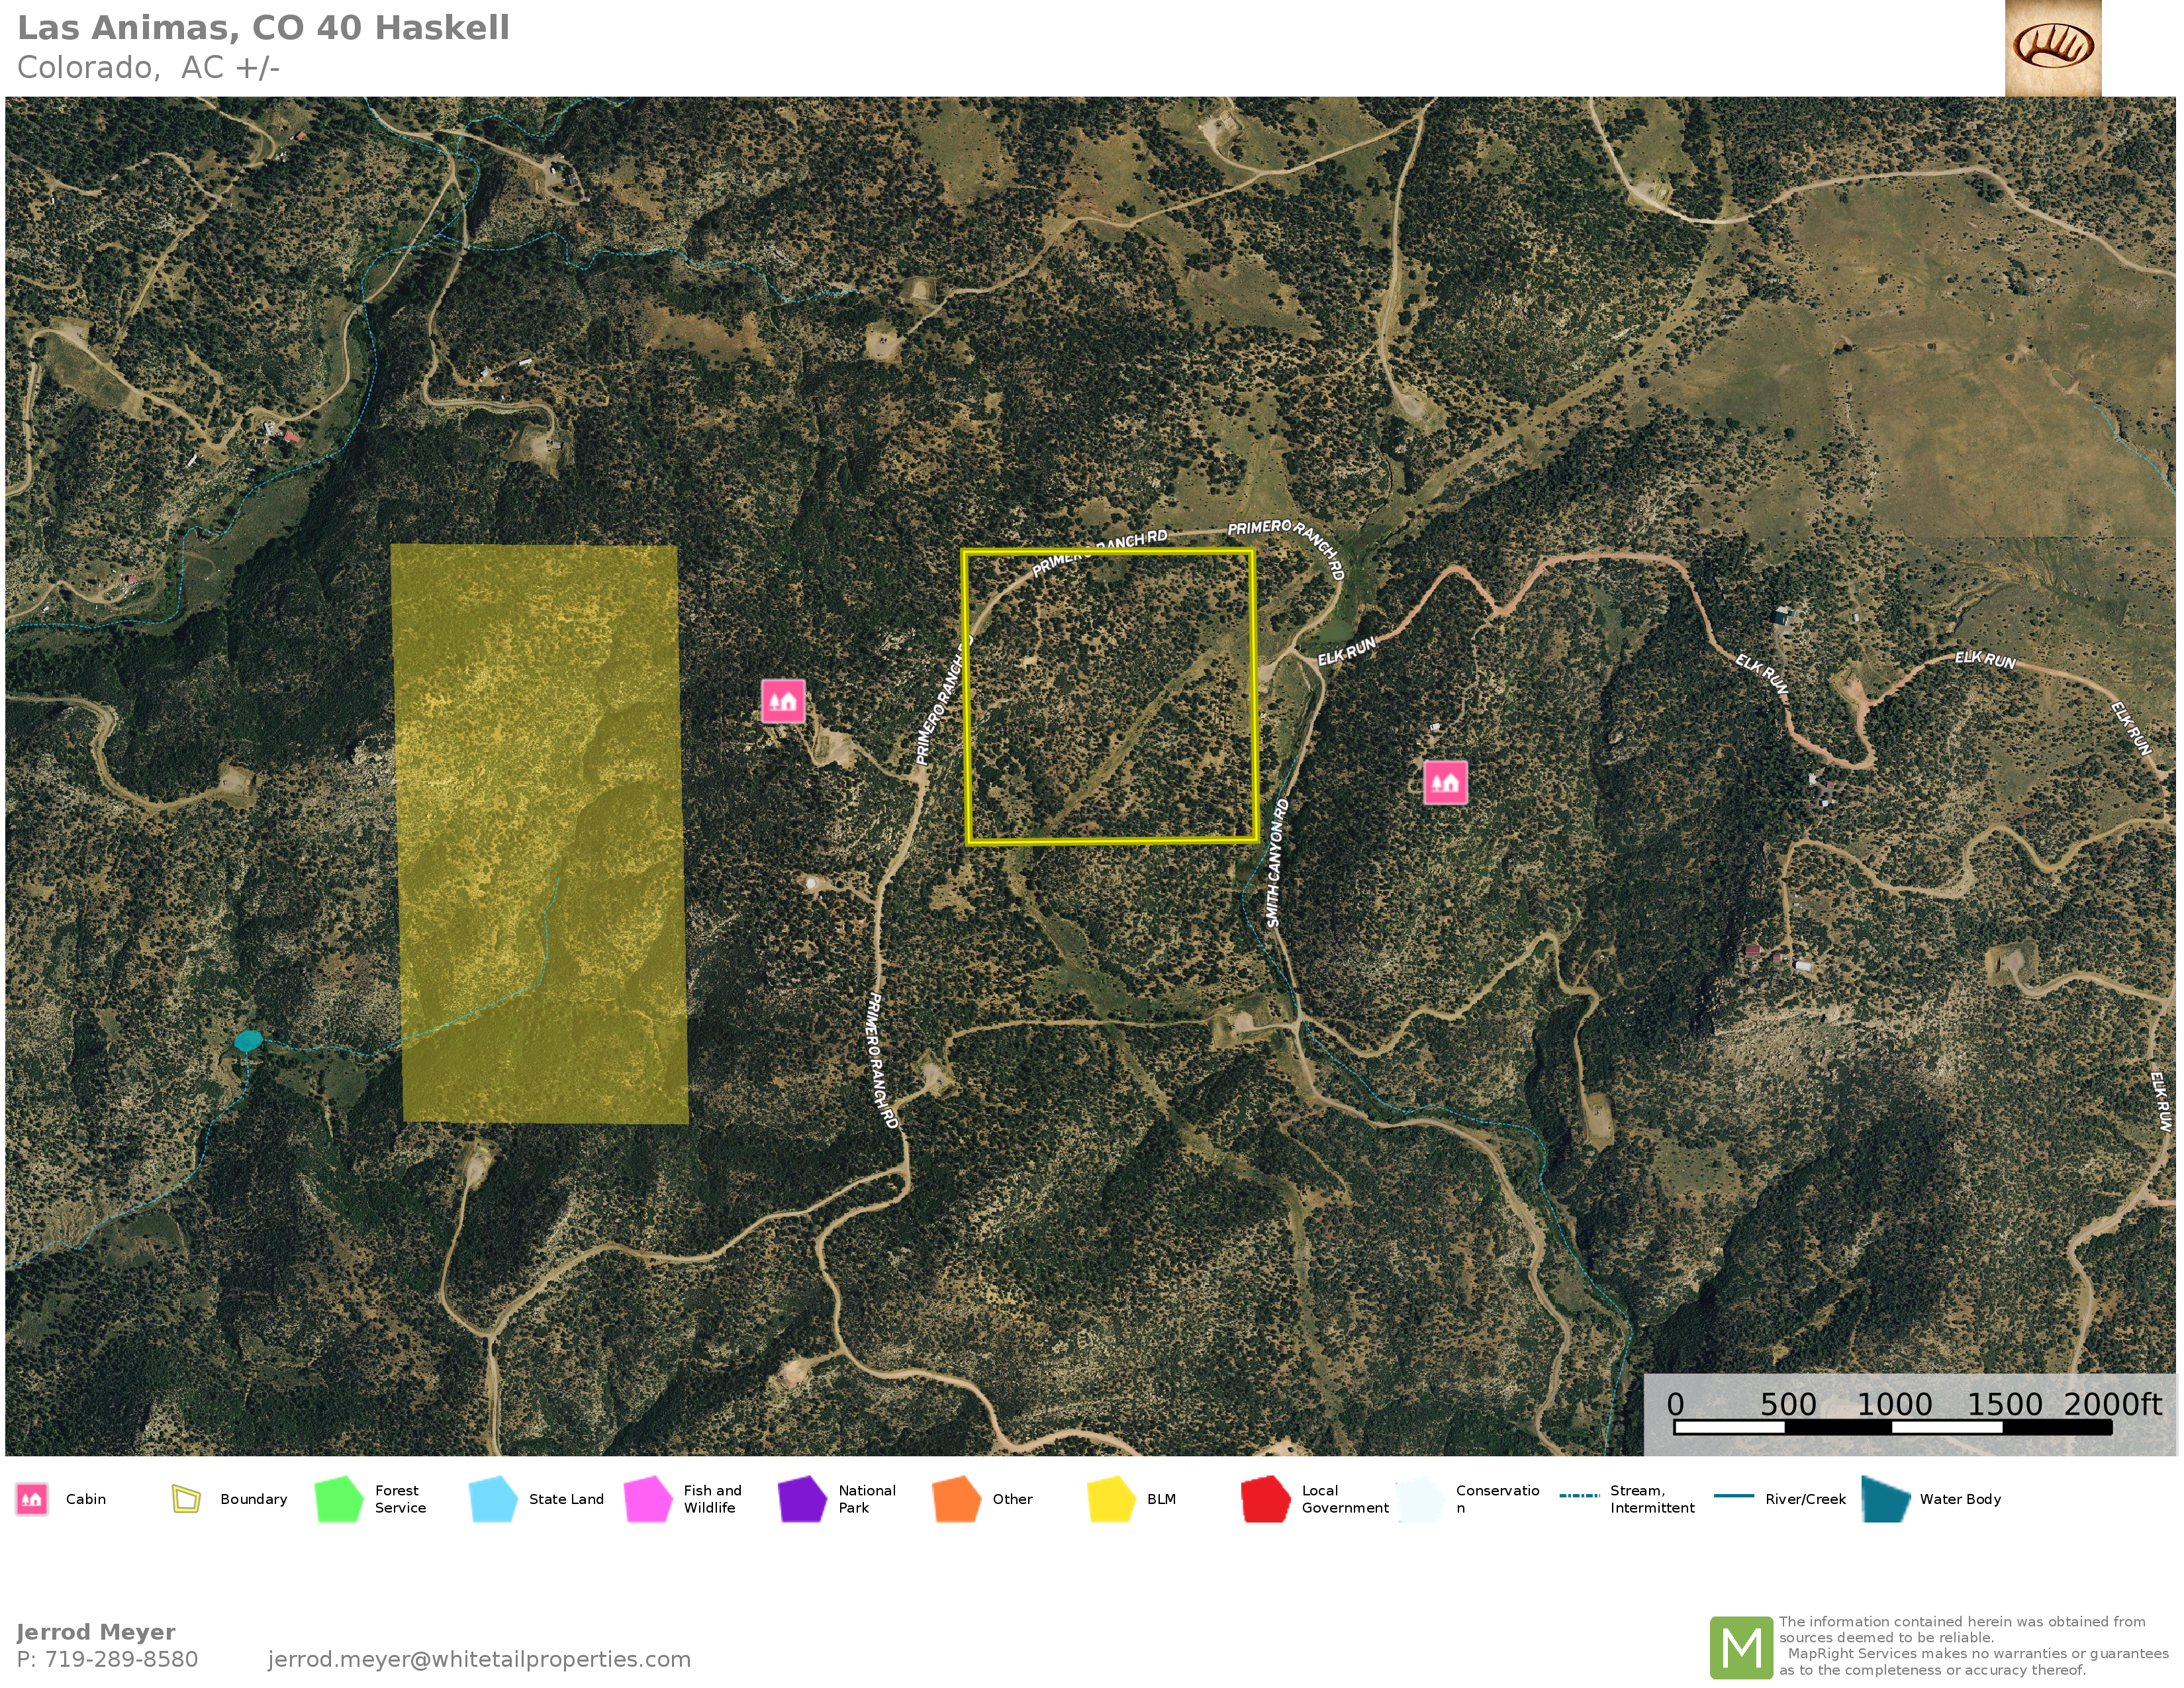
Task: Click the map scale bar
Action: tap(1892, 1427)
